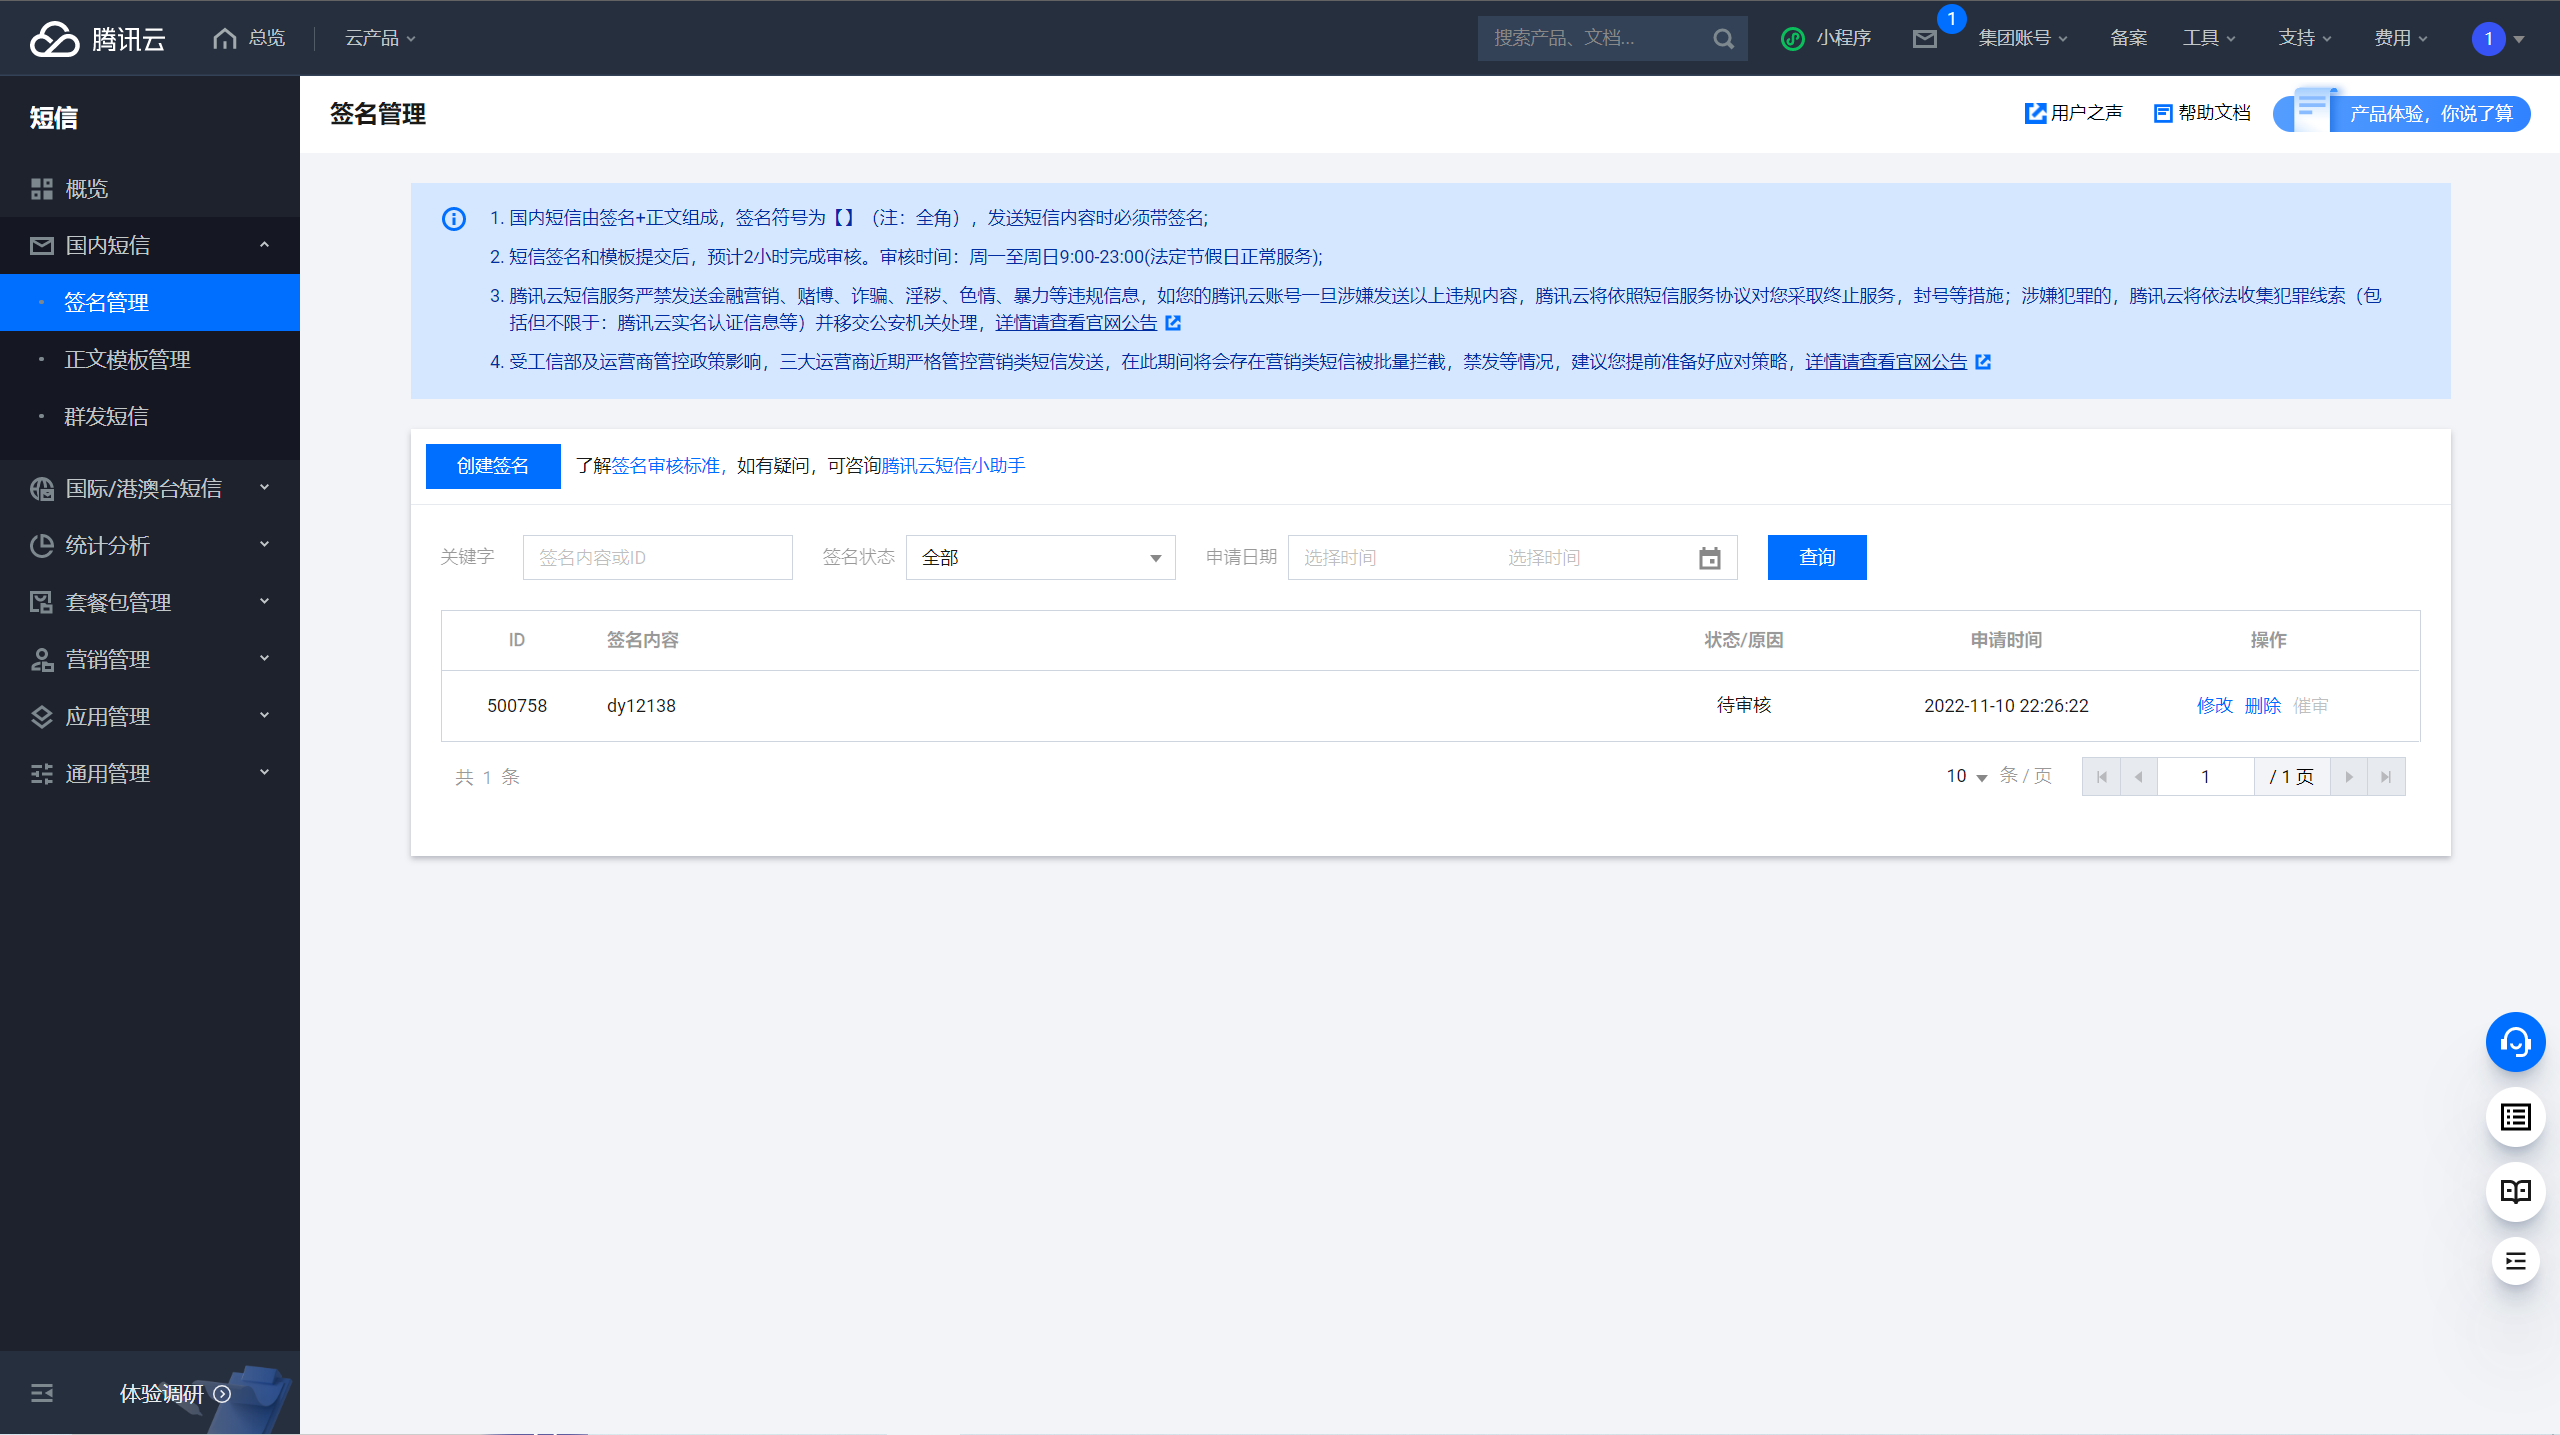Viewport: 2560px width, 1435px height.
Task: Open the 10 条/页 page size dropdown
Action: click(x=1966, y=776)
